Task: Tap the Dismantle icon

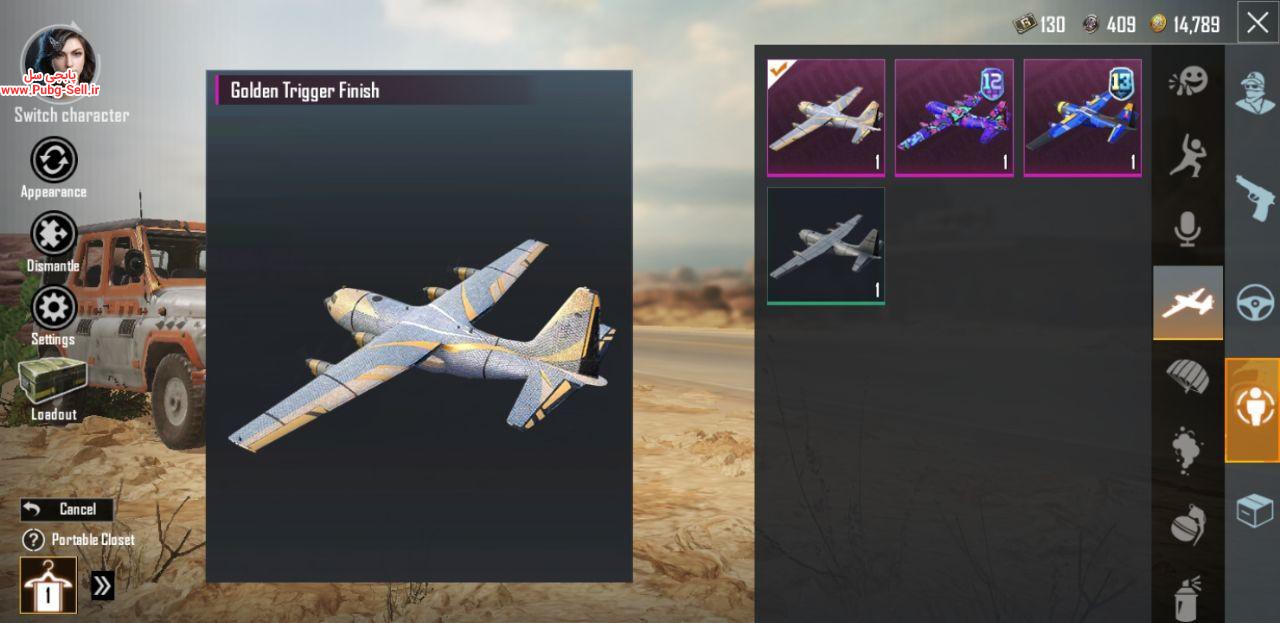Action: pyautogui.click(x=53, y=234)
